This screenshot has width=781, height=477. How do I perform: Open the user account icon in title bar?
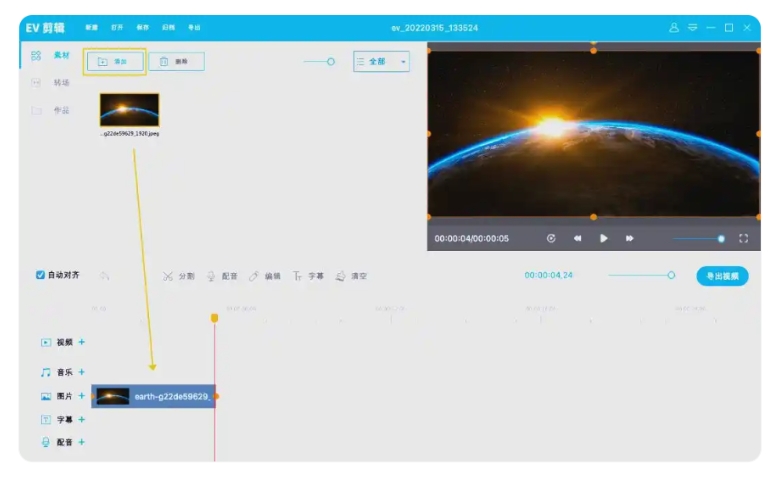(674, 27)
